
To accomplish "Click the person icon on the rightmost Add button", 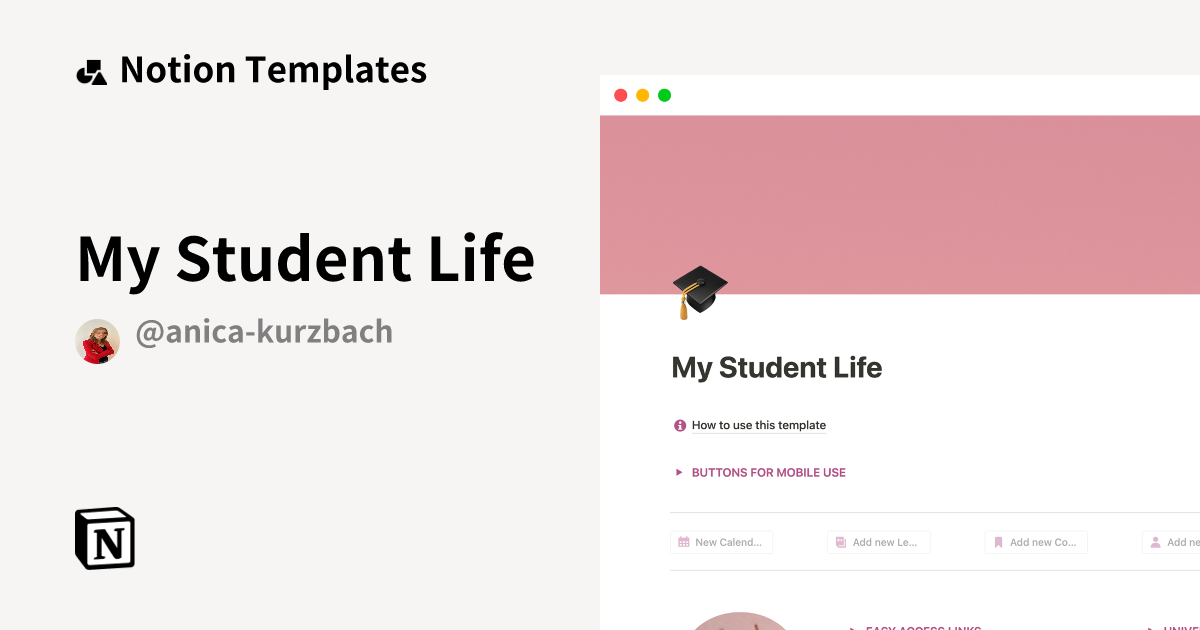I will coord(1156,541).
